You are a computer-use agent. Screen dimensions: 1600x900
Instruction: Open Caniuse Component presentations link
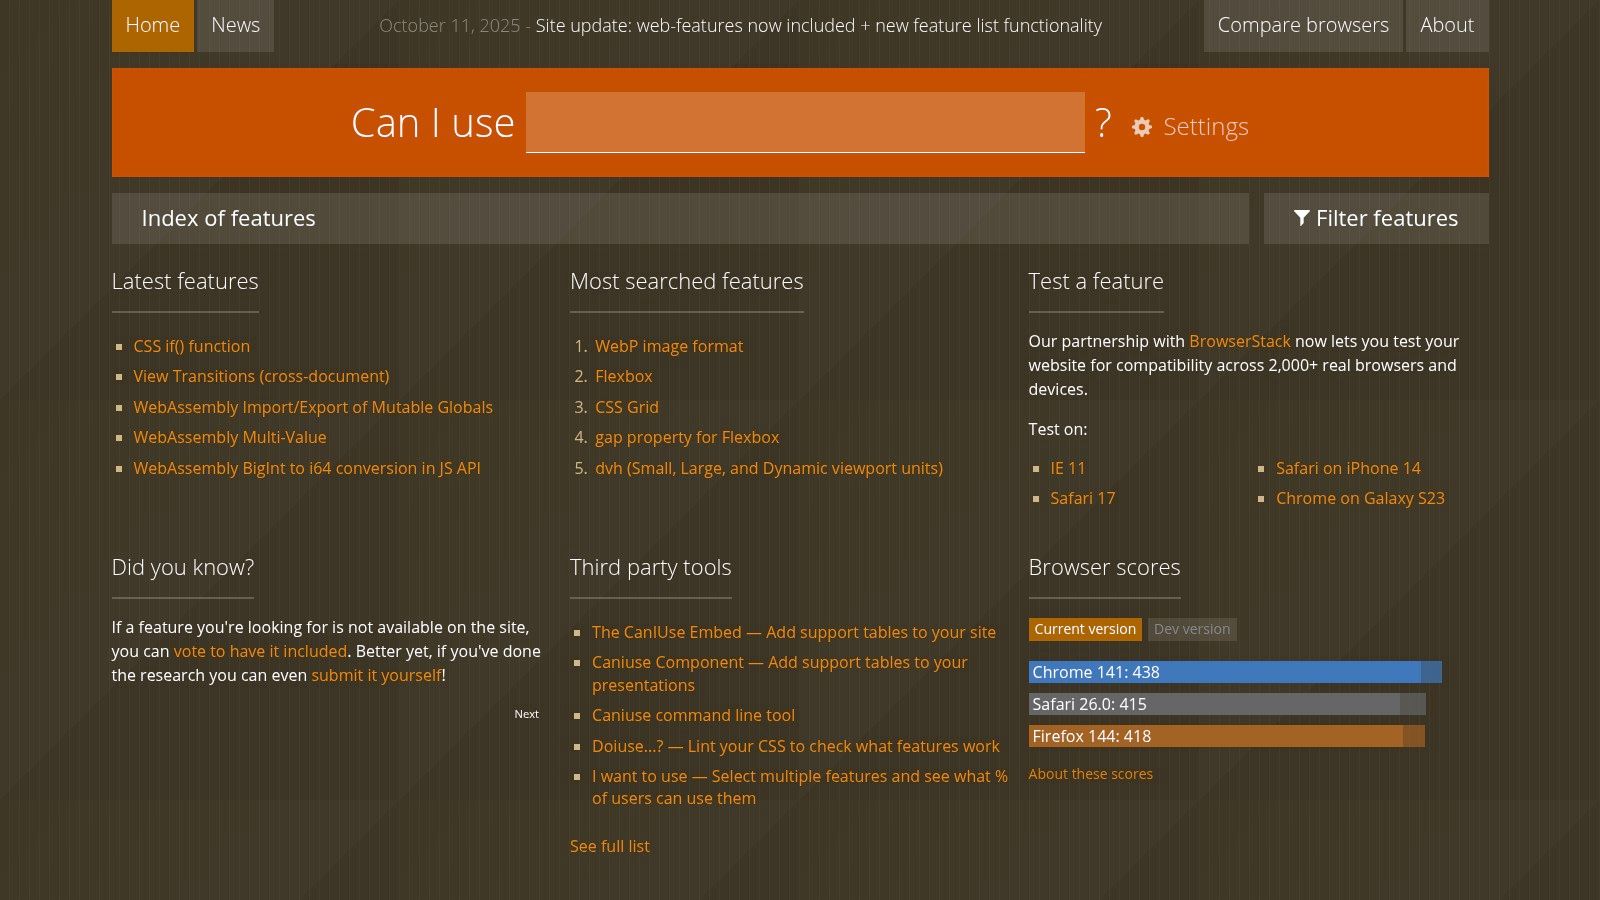pyautogui.click(x=780, y=673)
